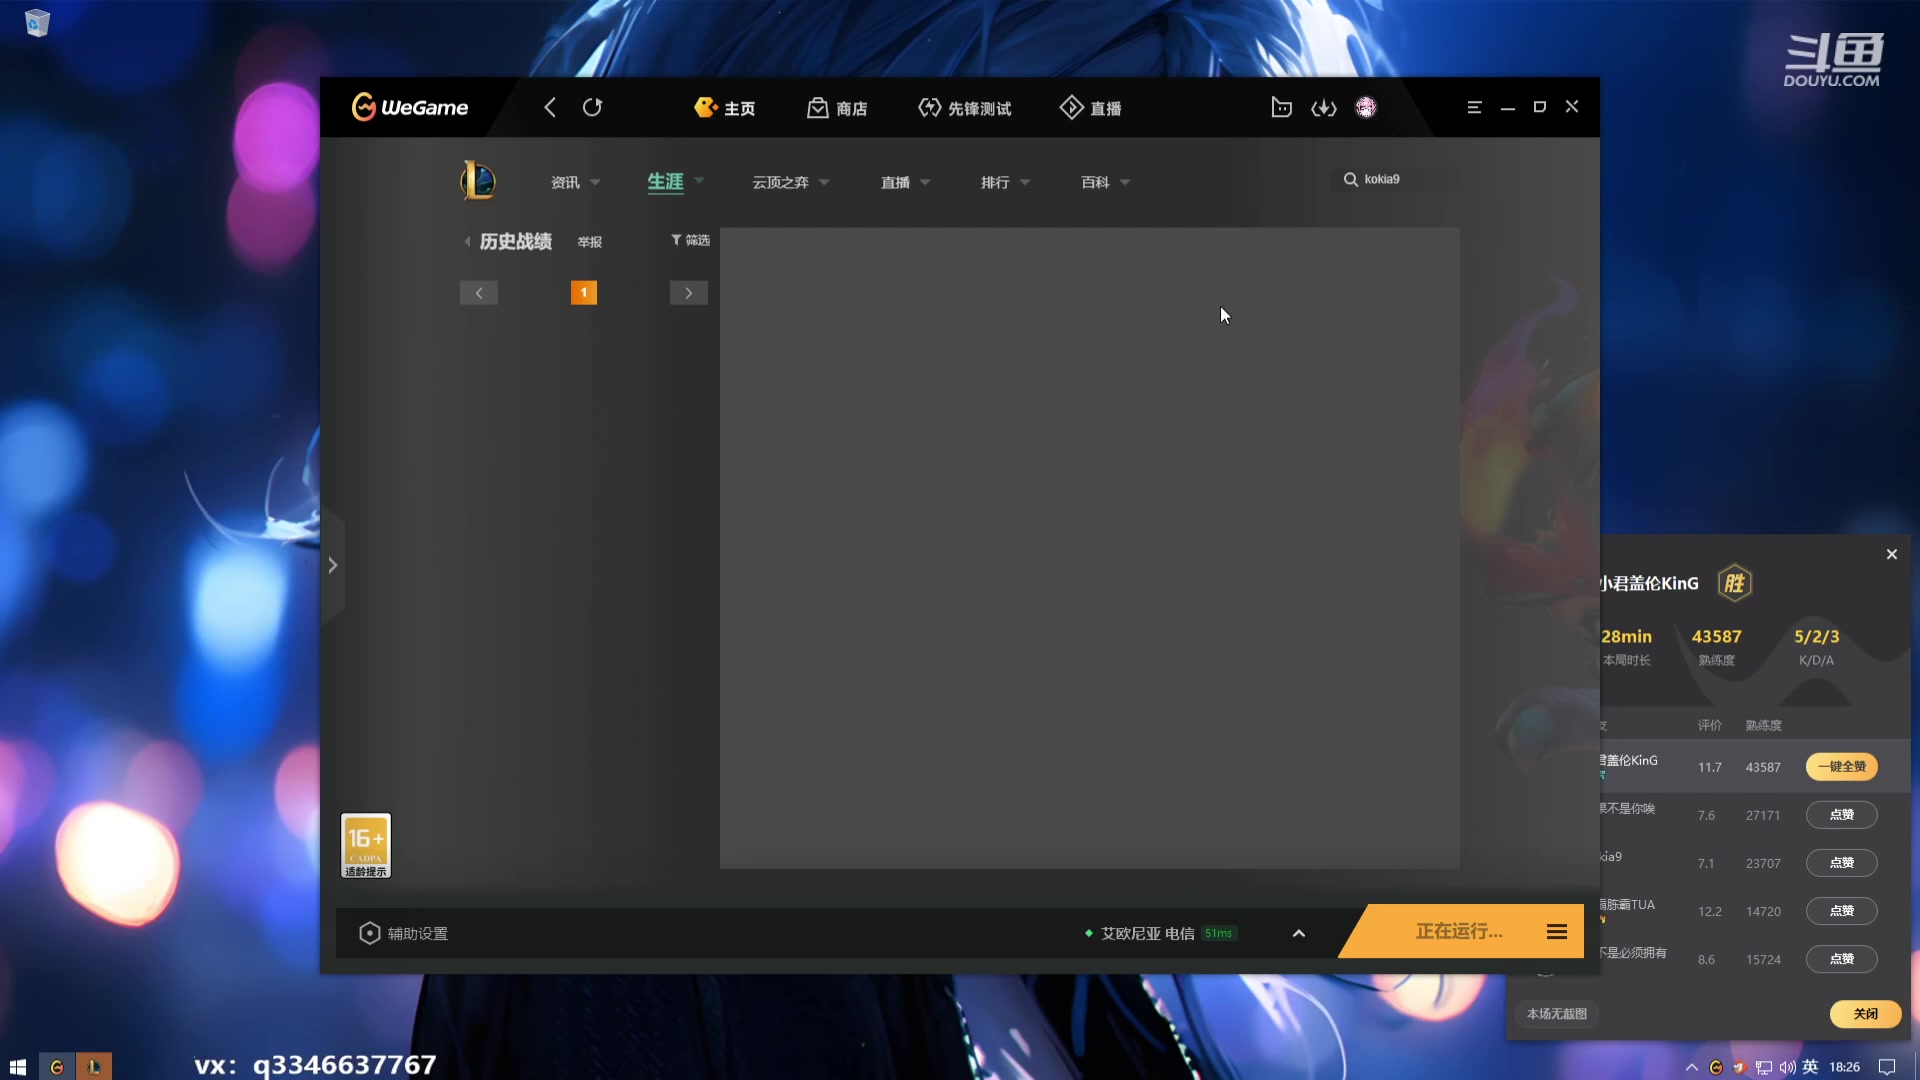Click the 5/2/3 K/D/A value

click(1817, 637)
